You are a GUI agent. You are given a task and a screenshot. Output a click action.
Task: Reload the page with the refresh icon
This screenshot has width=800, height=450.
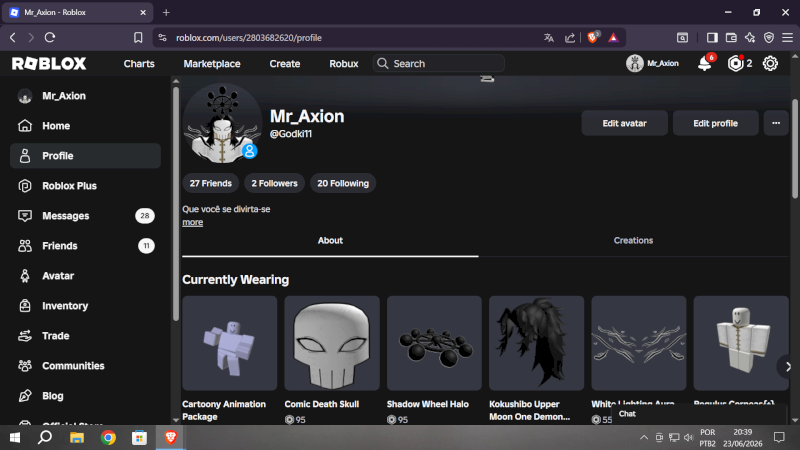pyautogui.click(x=50, y=37)
